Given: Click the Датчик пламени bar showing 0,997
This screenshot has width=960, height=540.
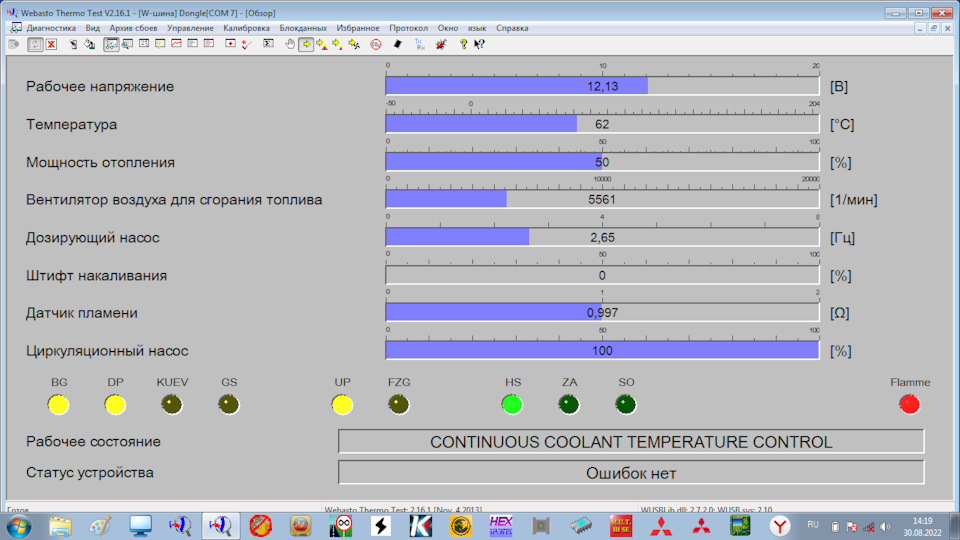Looking at the screenshot, I should [602, 313].
